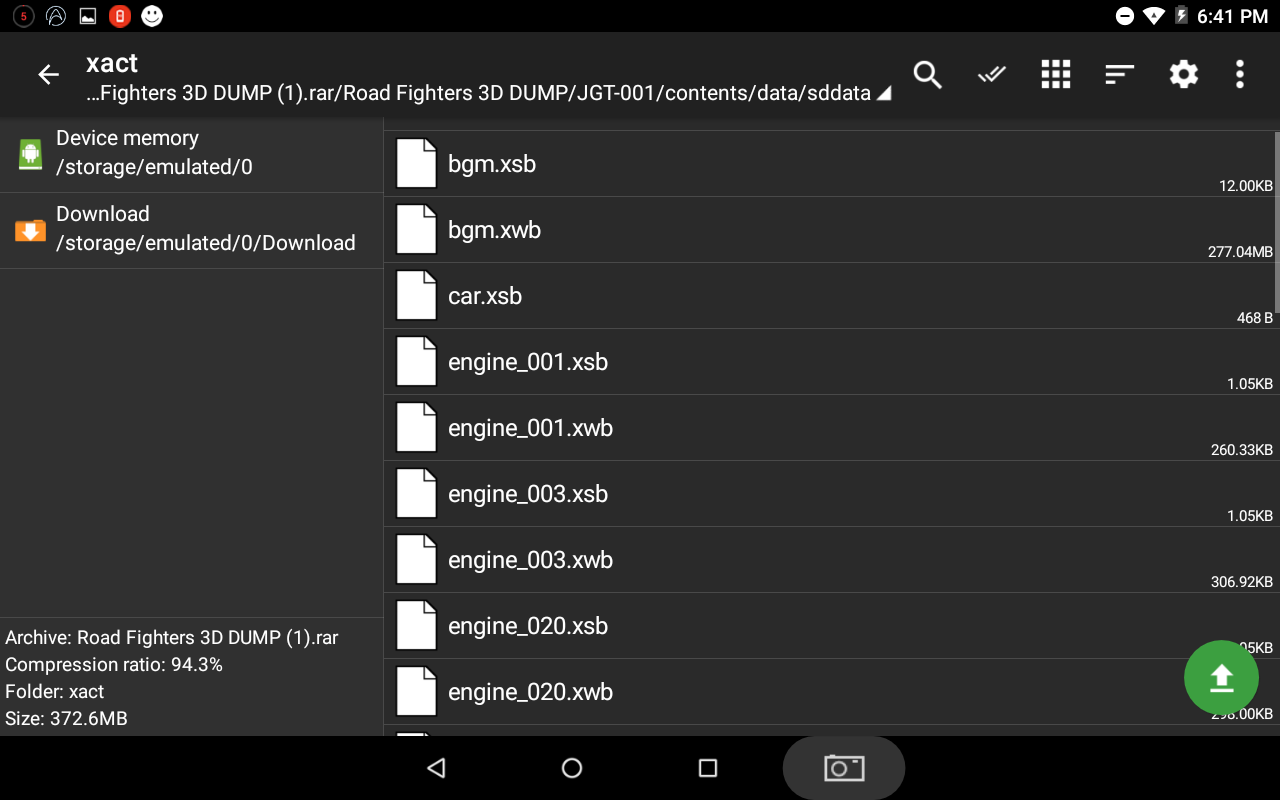The image size is (1280, 800).
Task: Expand the archive path dropdown triangle
Action: point(884,94)
